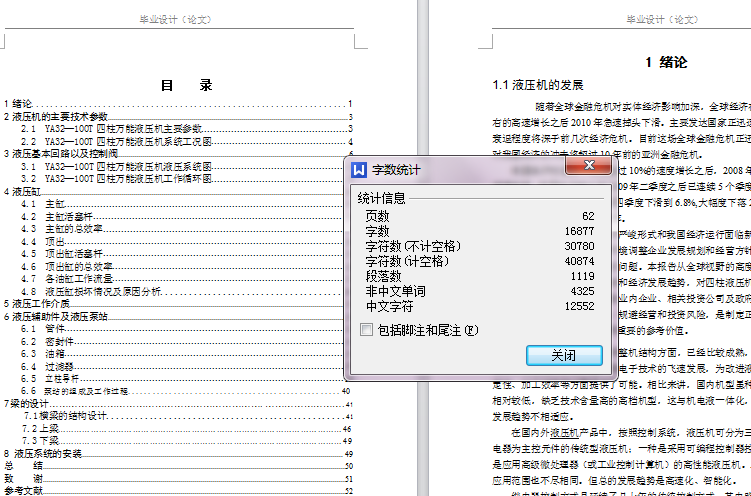The height and width of the screenshot is (496, 751).
Task: Open TOC entry 1 绪论
Action: 178,103
